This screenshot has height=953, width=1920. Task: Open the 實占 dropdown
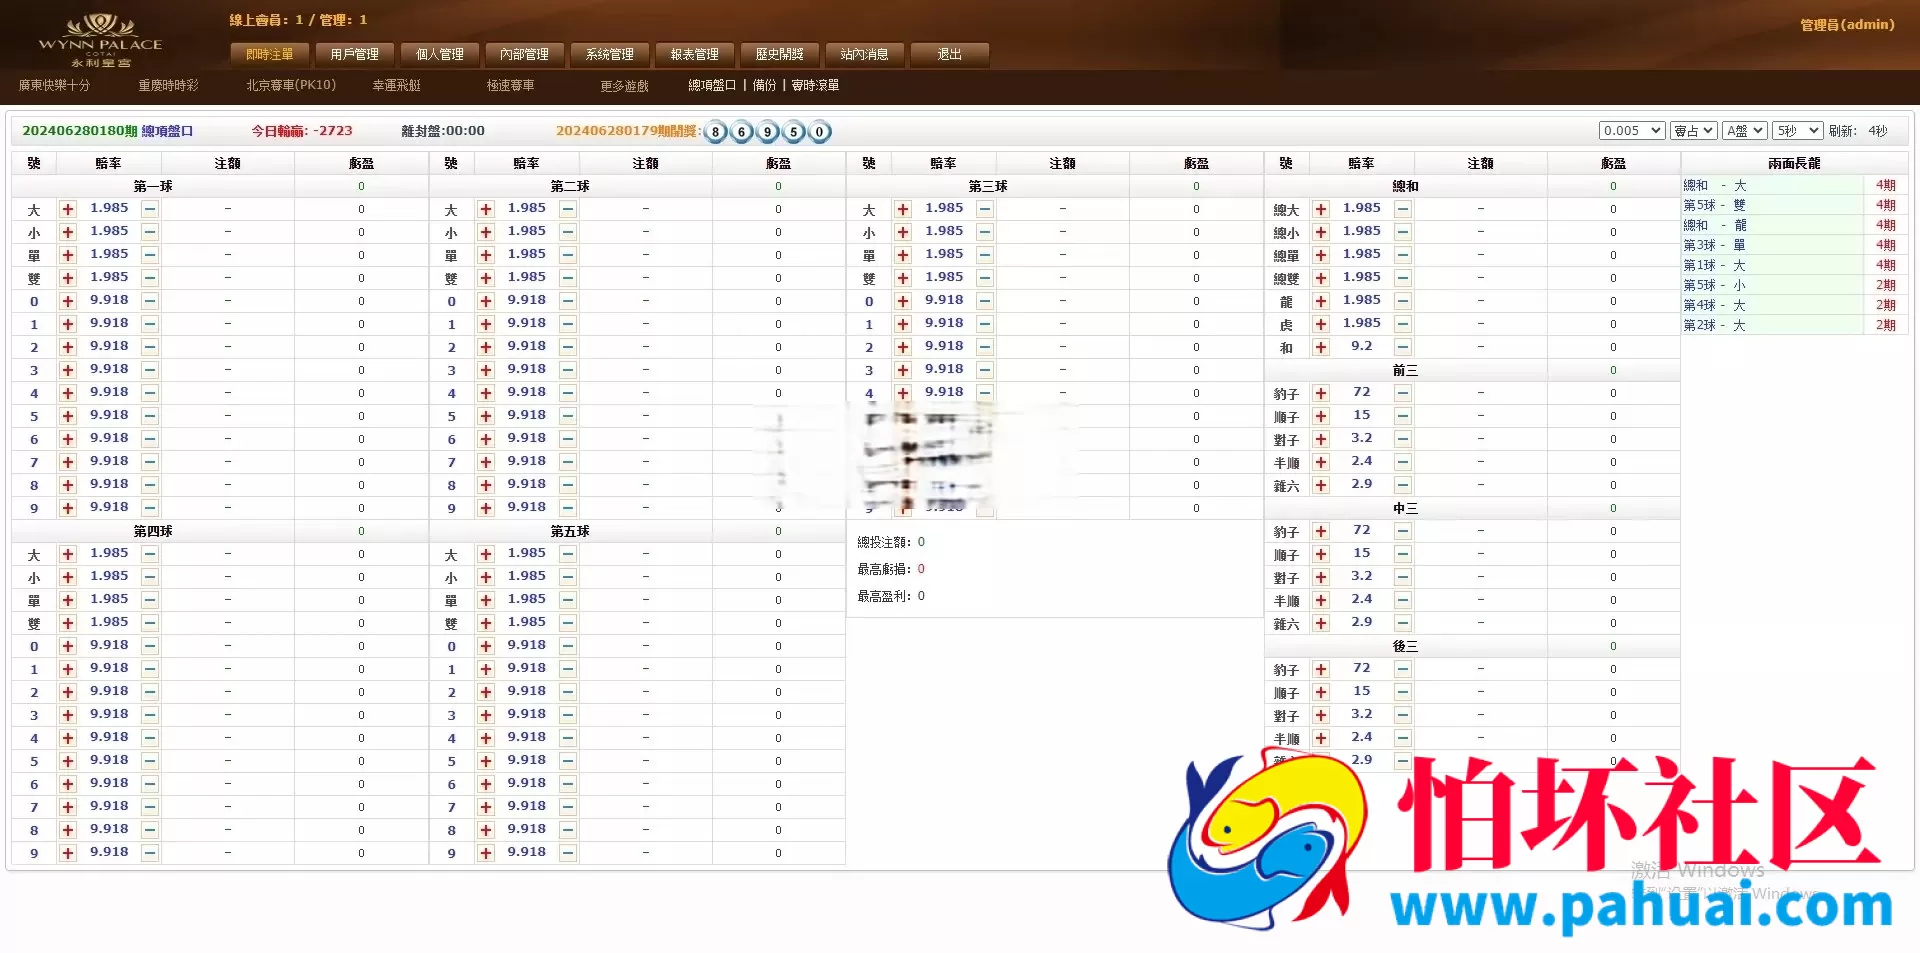click(1694, 131)
